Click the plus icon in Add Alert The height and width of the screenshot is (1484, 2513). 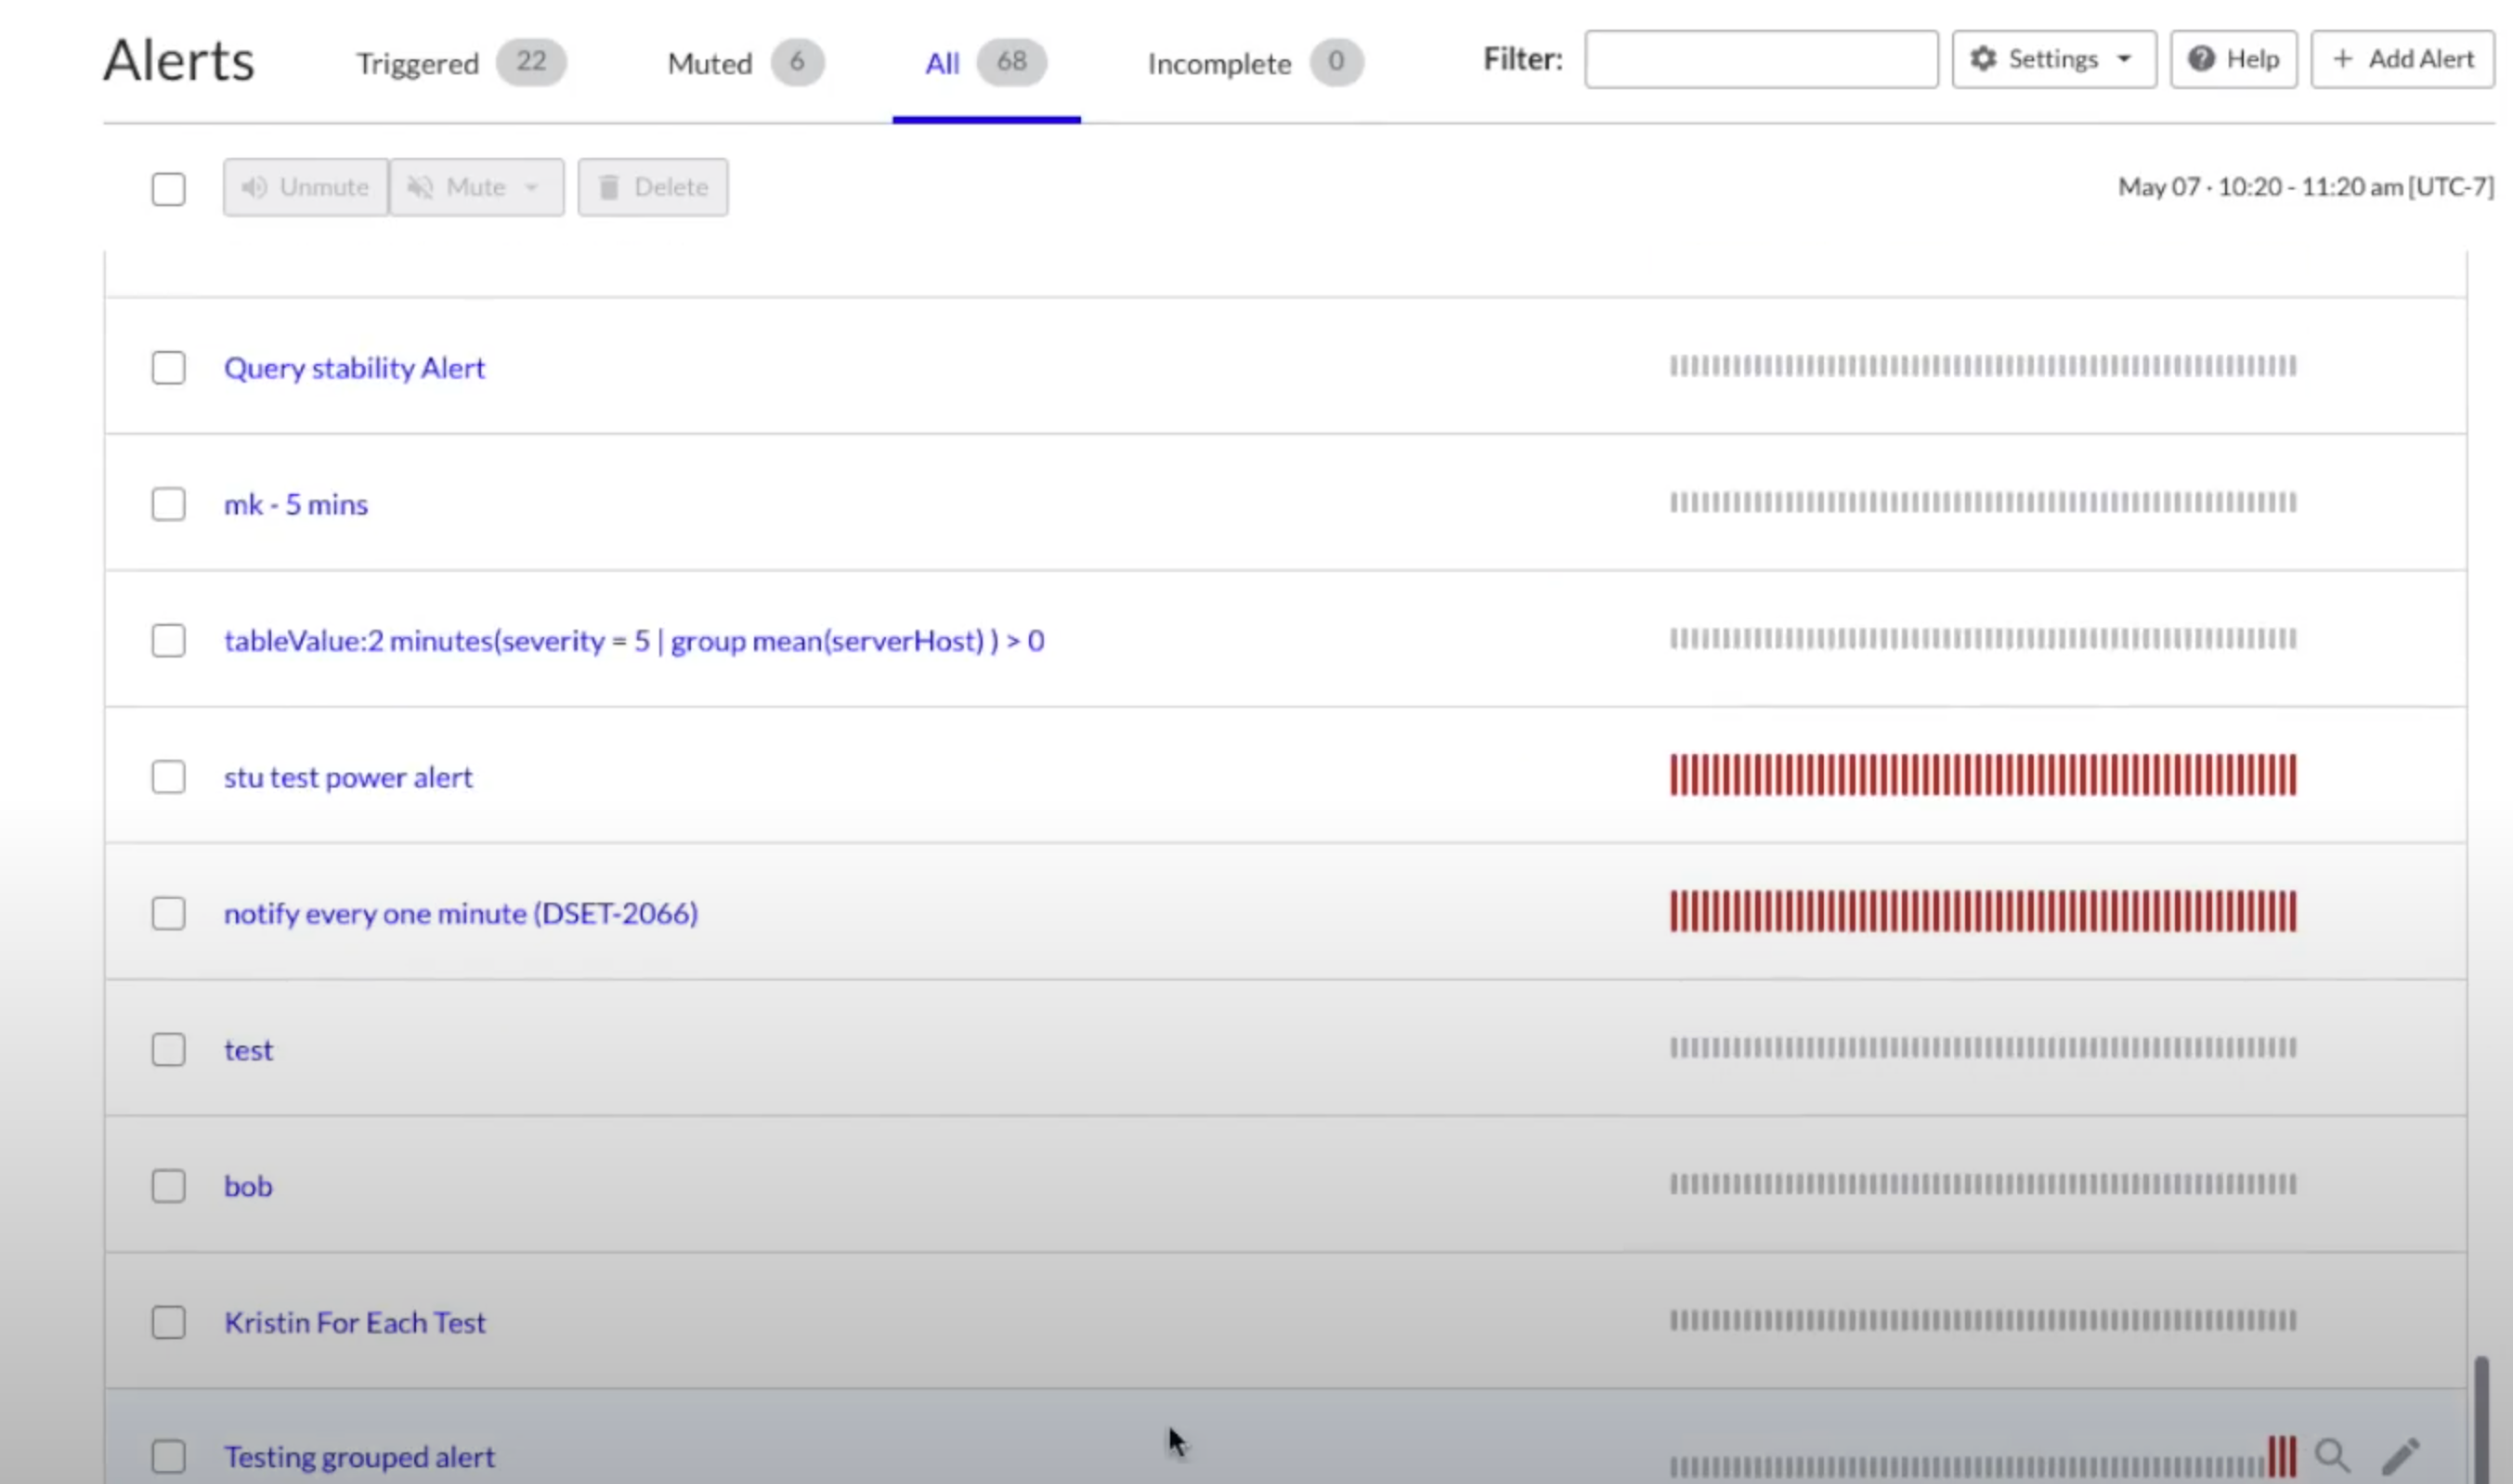point(2342,59)
